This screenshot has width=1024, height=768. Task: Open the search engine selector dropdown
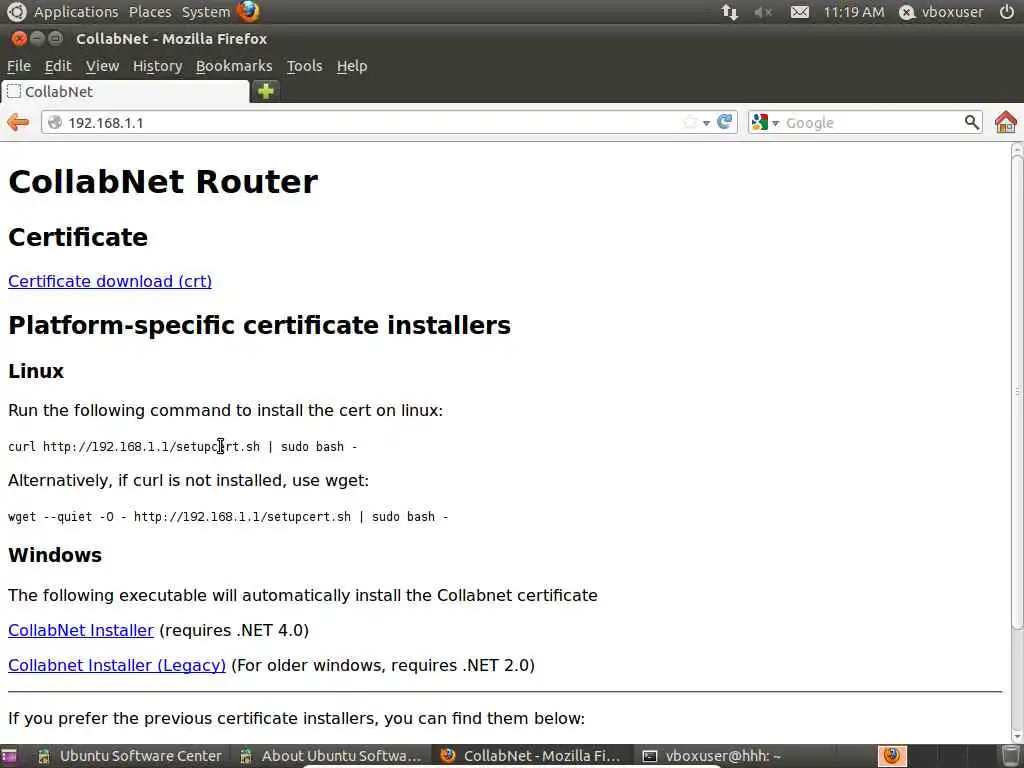click(775, 123)
